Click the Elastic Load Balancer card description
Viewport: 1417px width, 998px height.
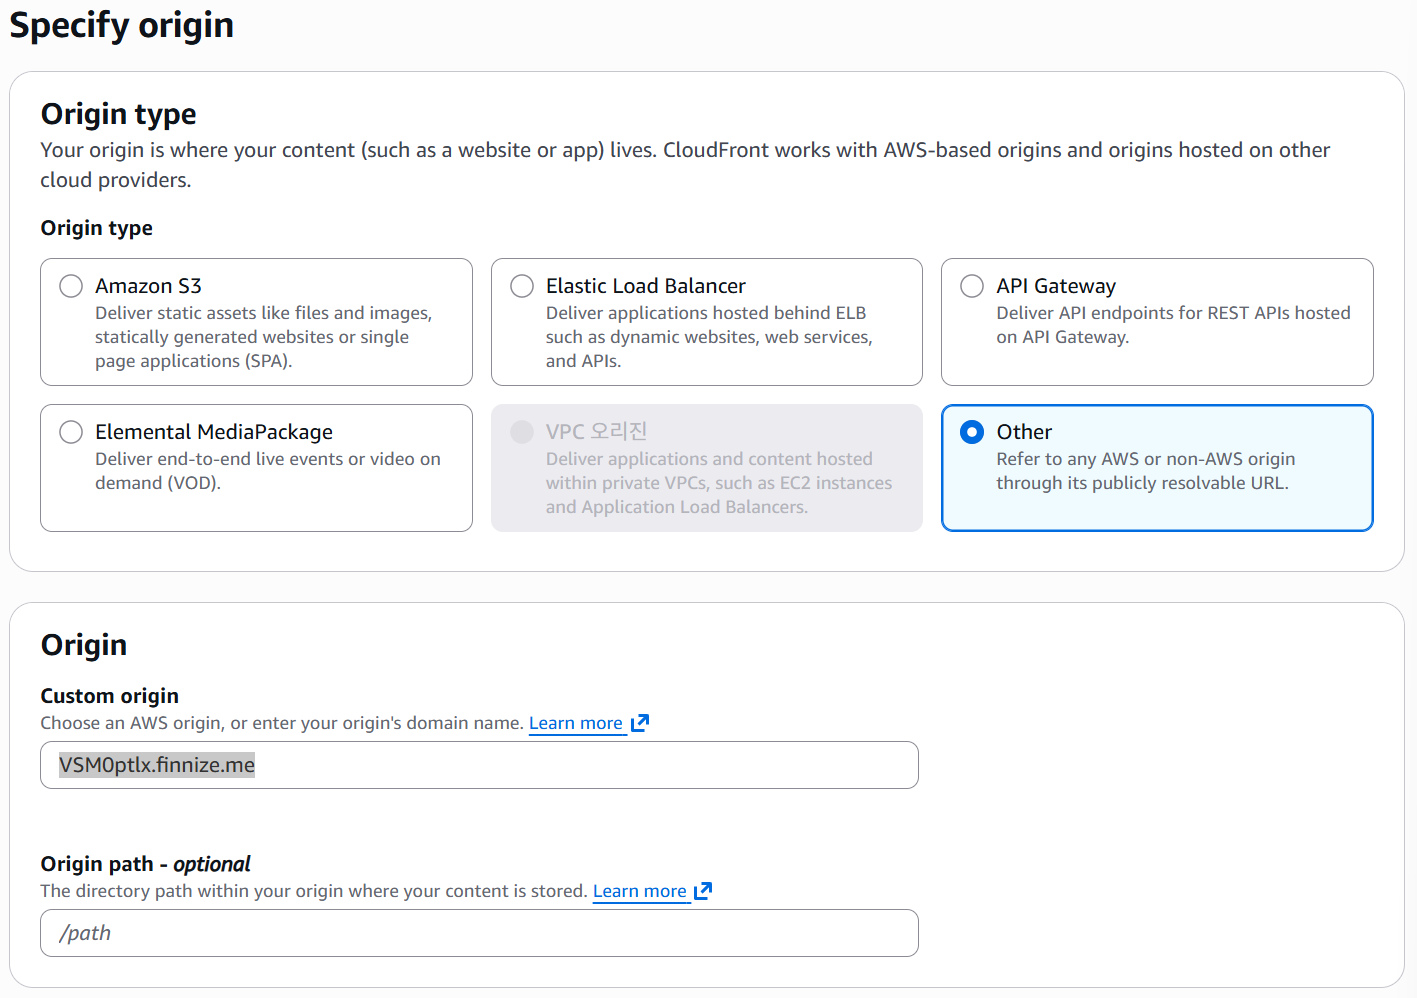[x=708, y=337]
